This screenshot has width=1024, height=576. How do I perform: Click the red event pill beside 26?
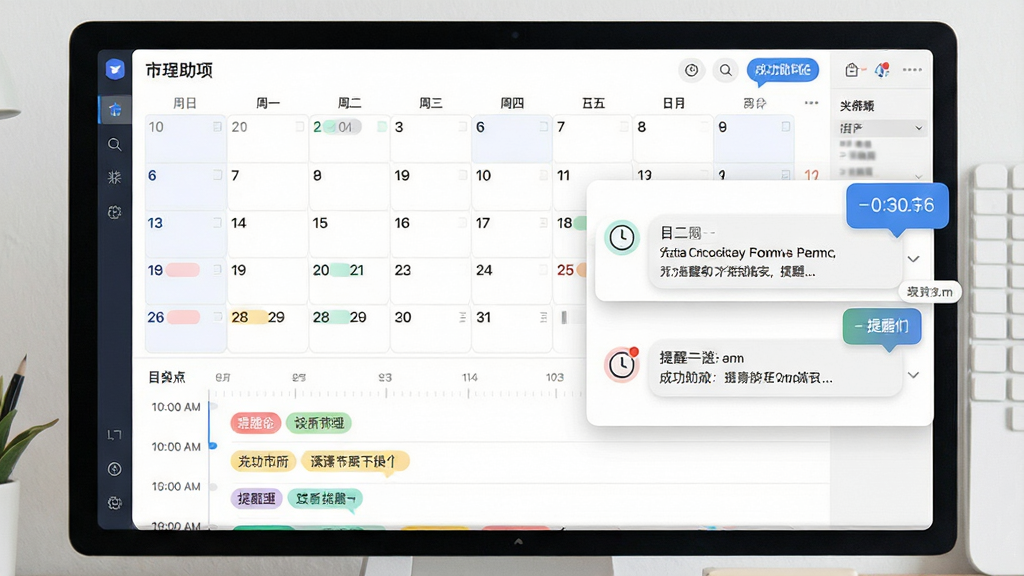pos(183,317)
